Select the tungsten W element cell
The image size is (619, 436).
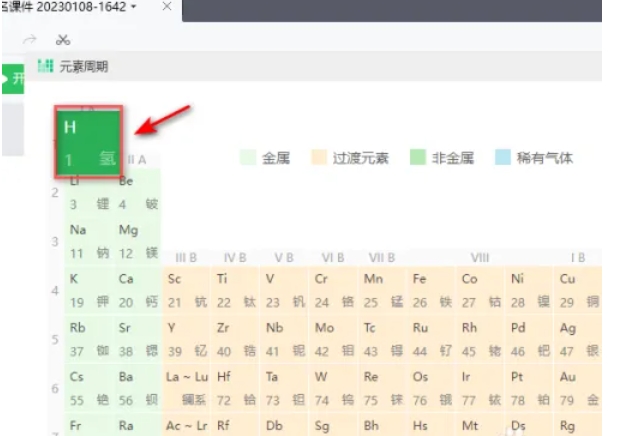click(x=333, y=388)
